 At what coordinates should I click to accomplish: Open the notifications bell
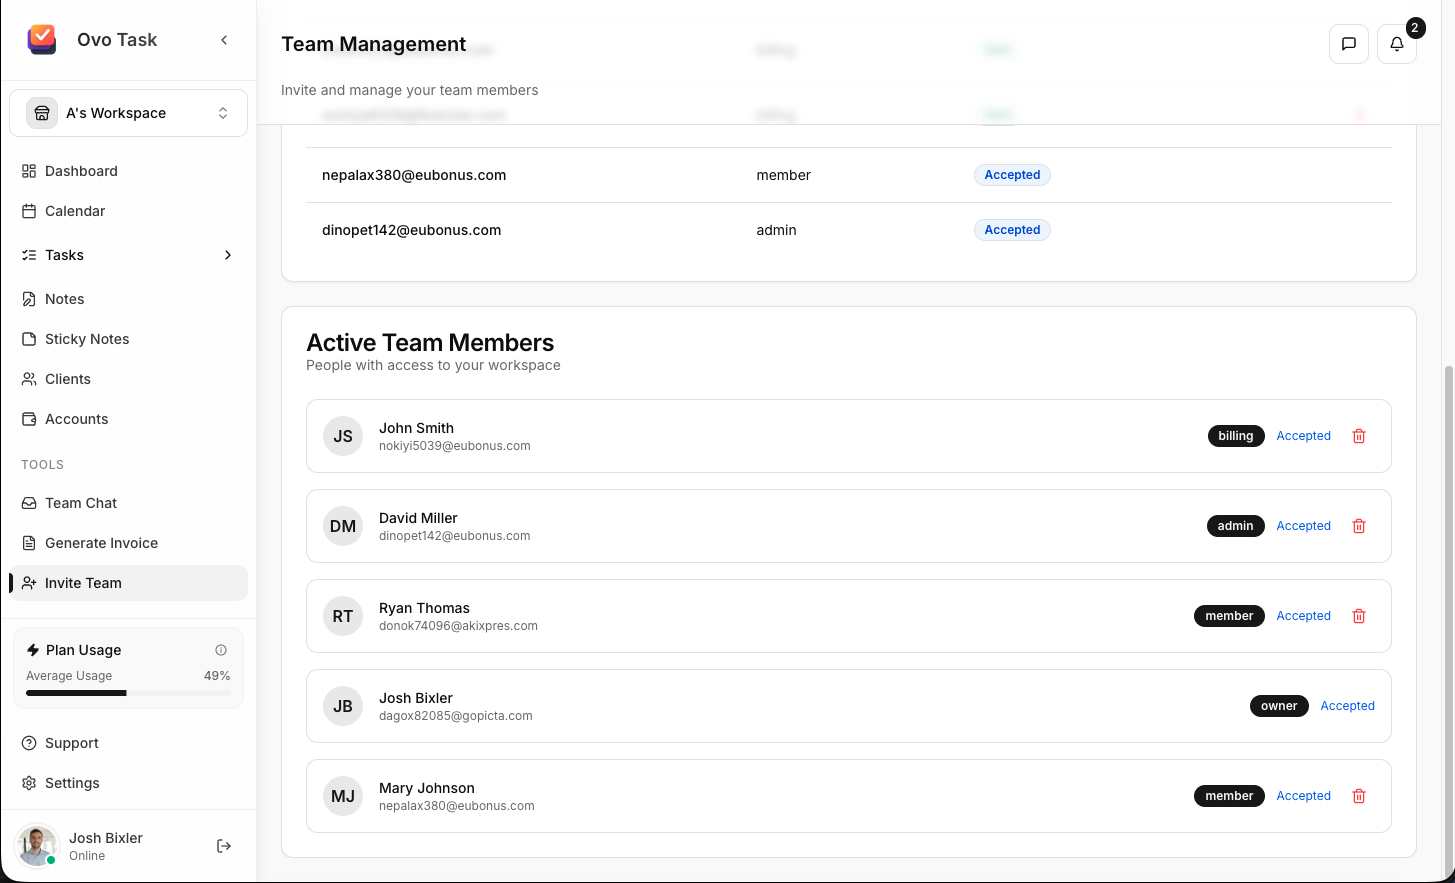1396,44
